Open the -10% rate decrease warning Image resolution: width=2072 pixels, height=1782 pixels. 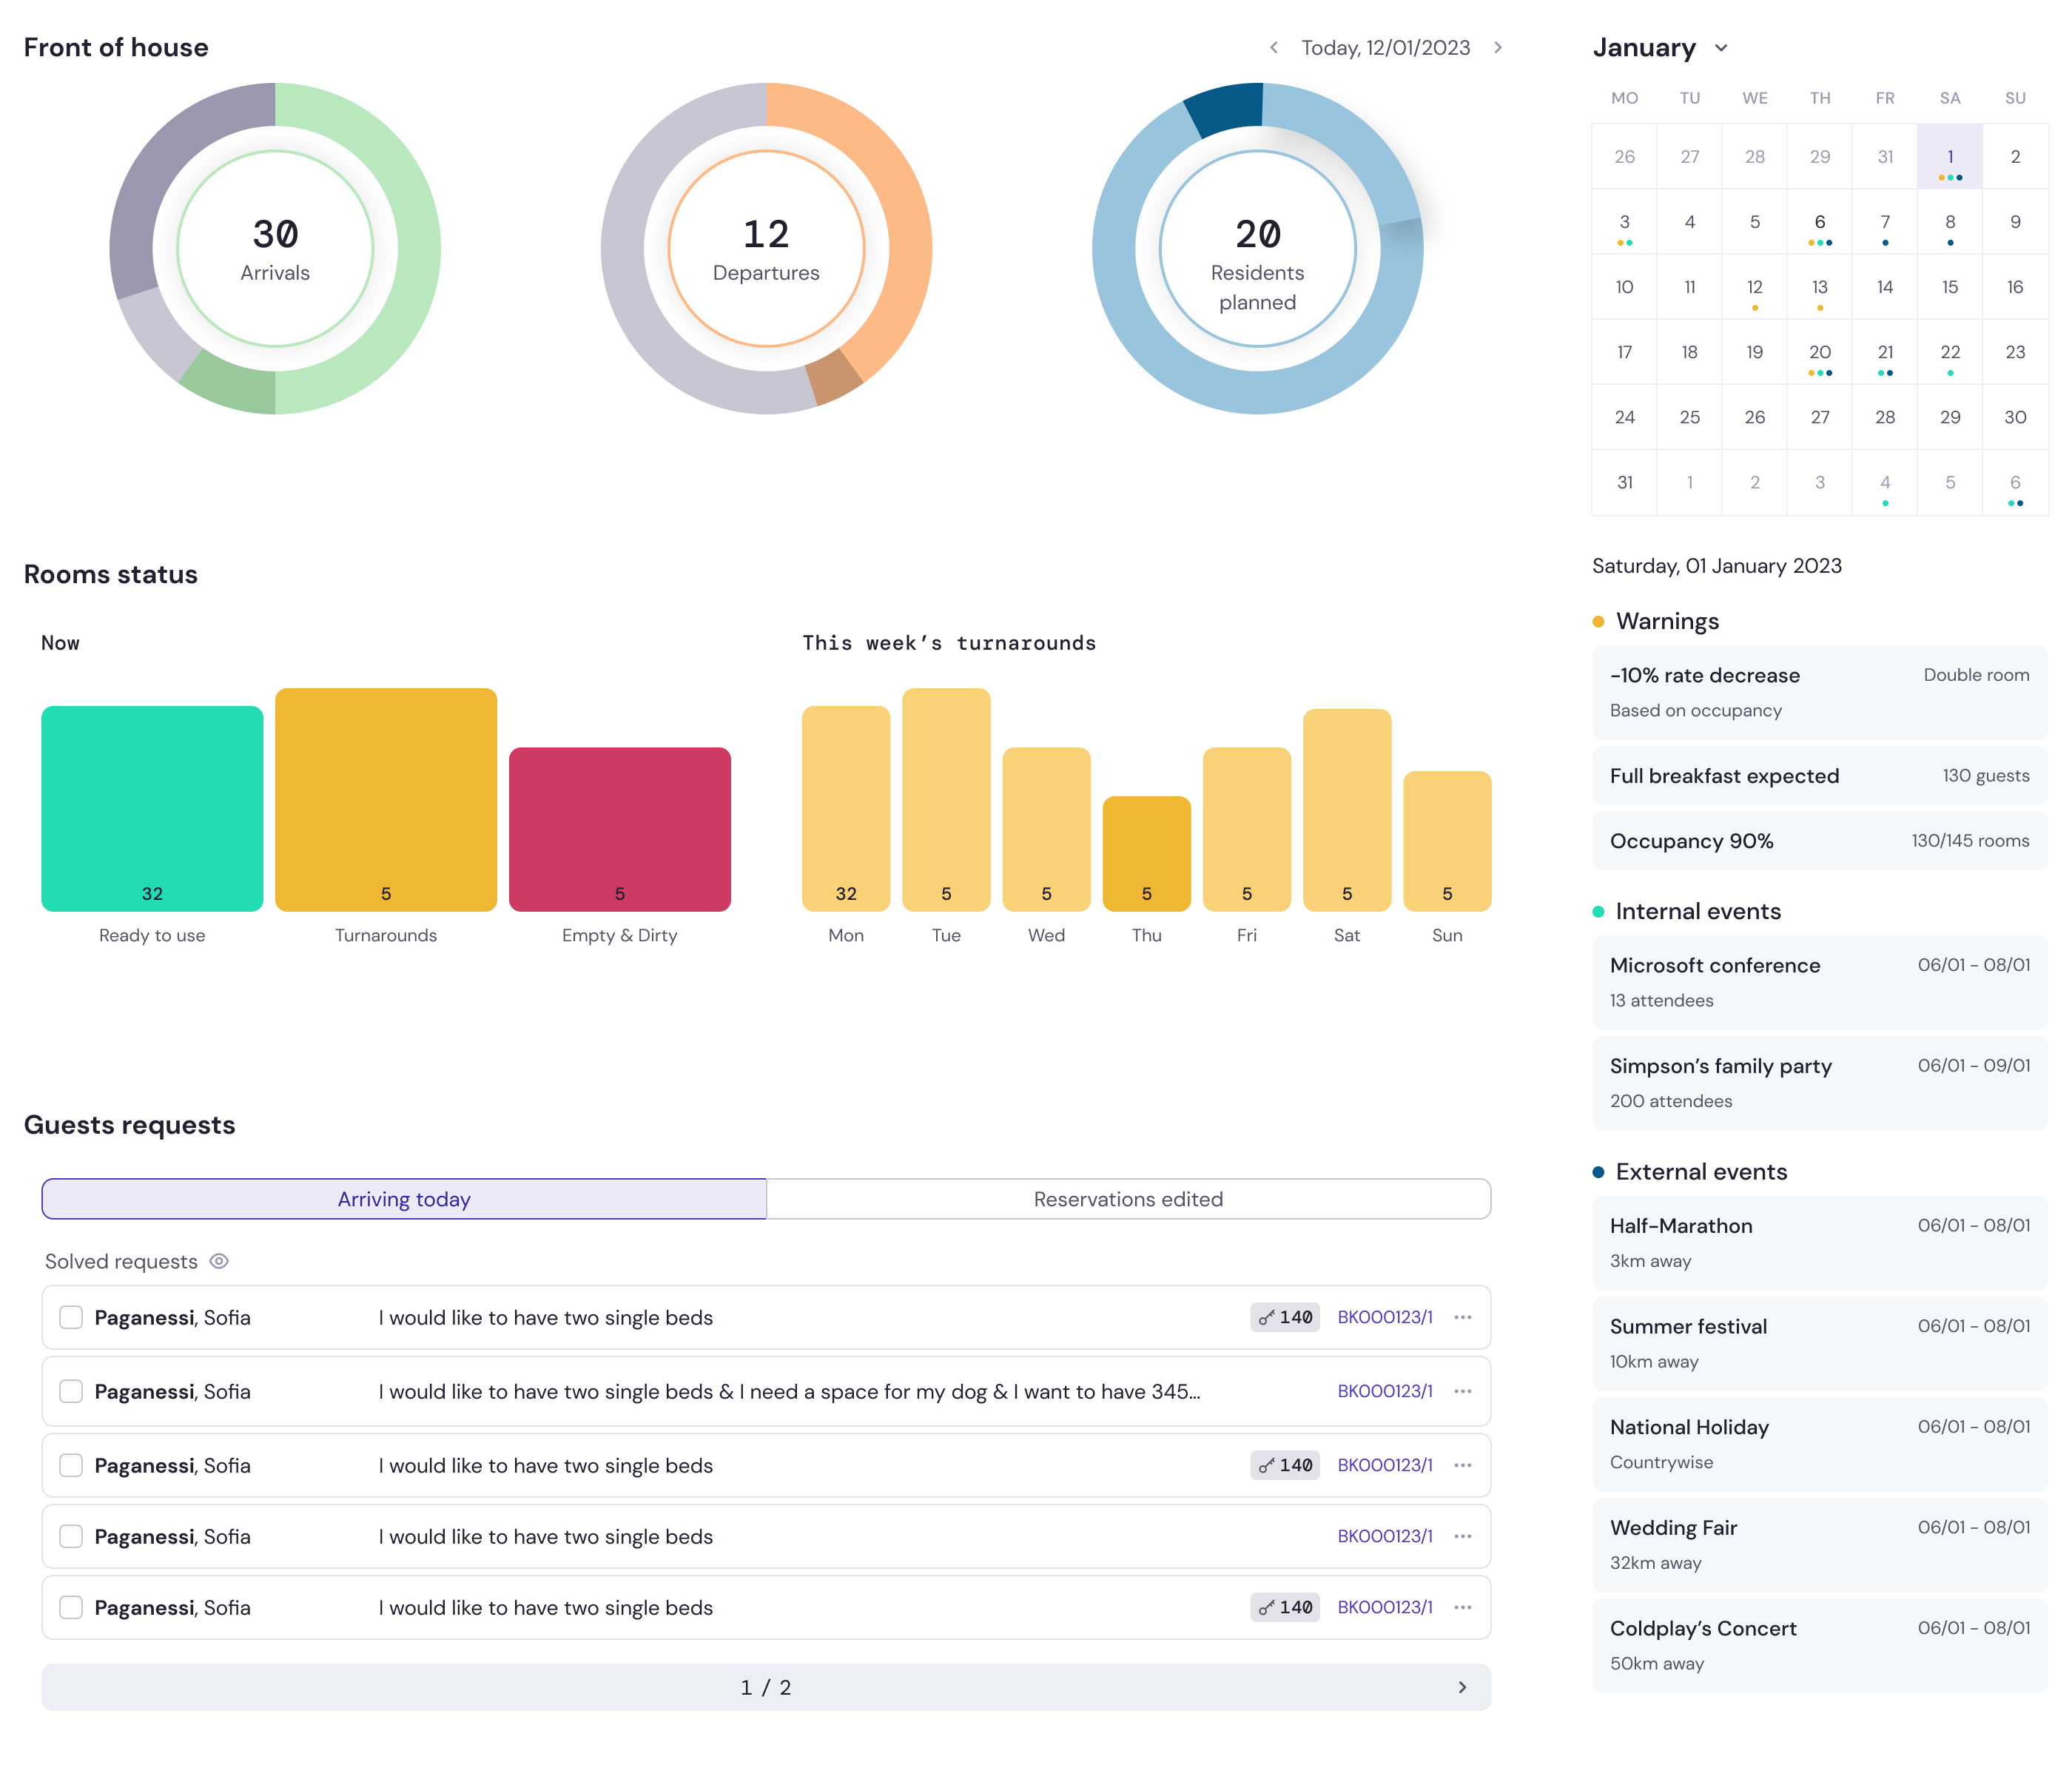(1819, 692)
